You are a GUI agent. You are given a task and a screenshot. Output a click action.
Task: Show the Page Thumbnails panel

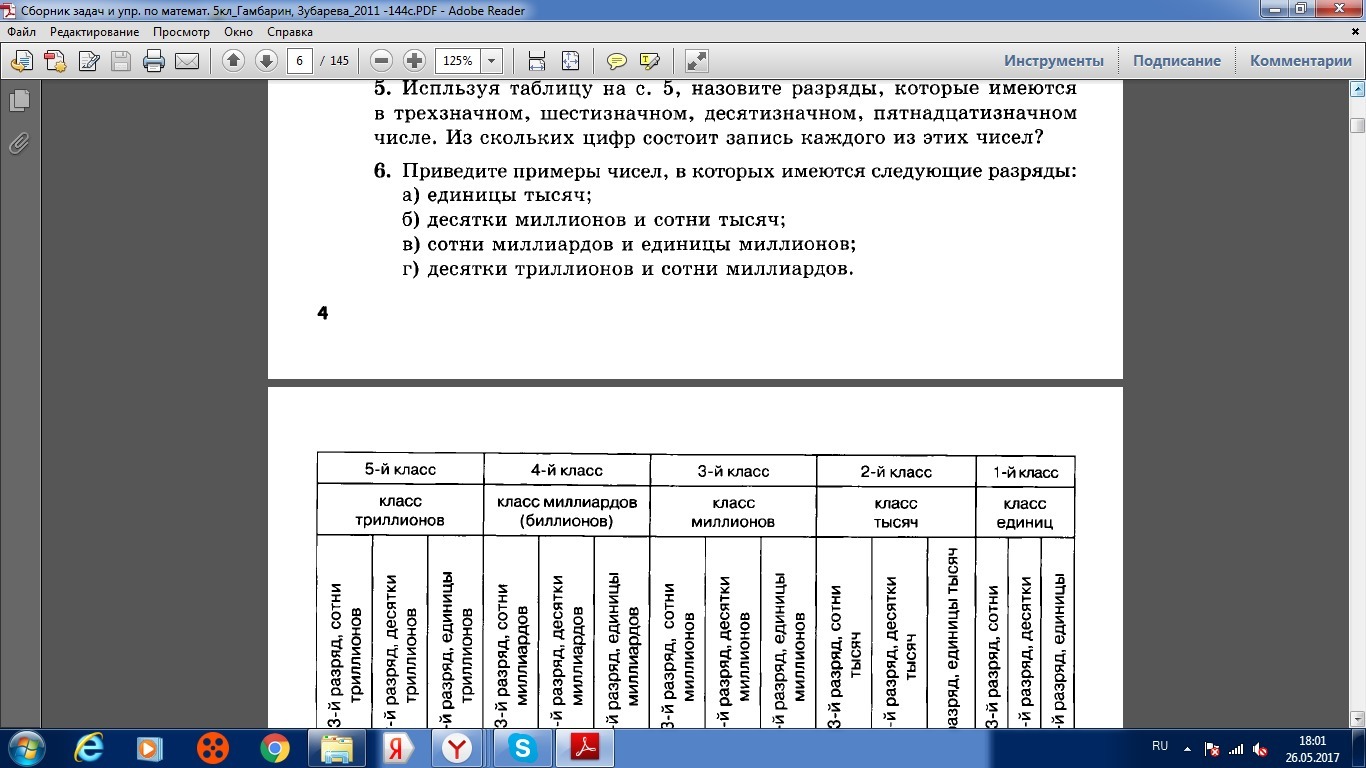(18, 101)
